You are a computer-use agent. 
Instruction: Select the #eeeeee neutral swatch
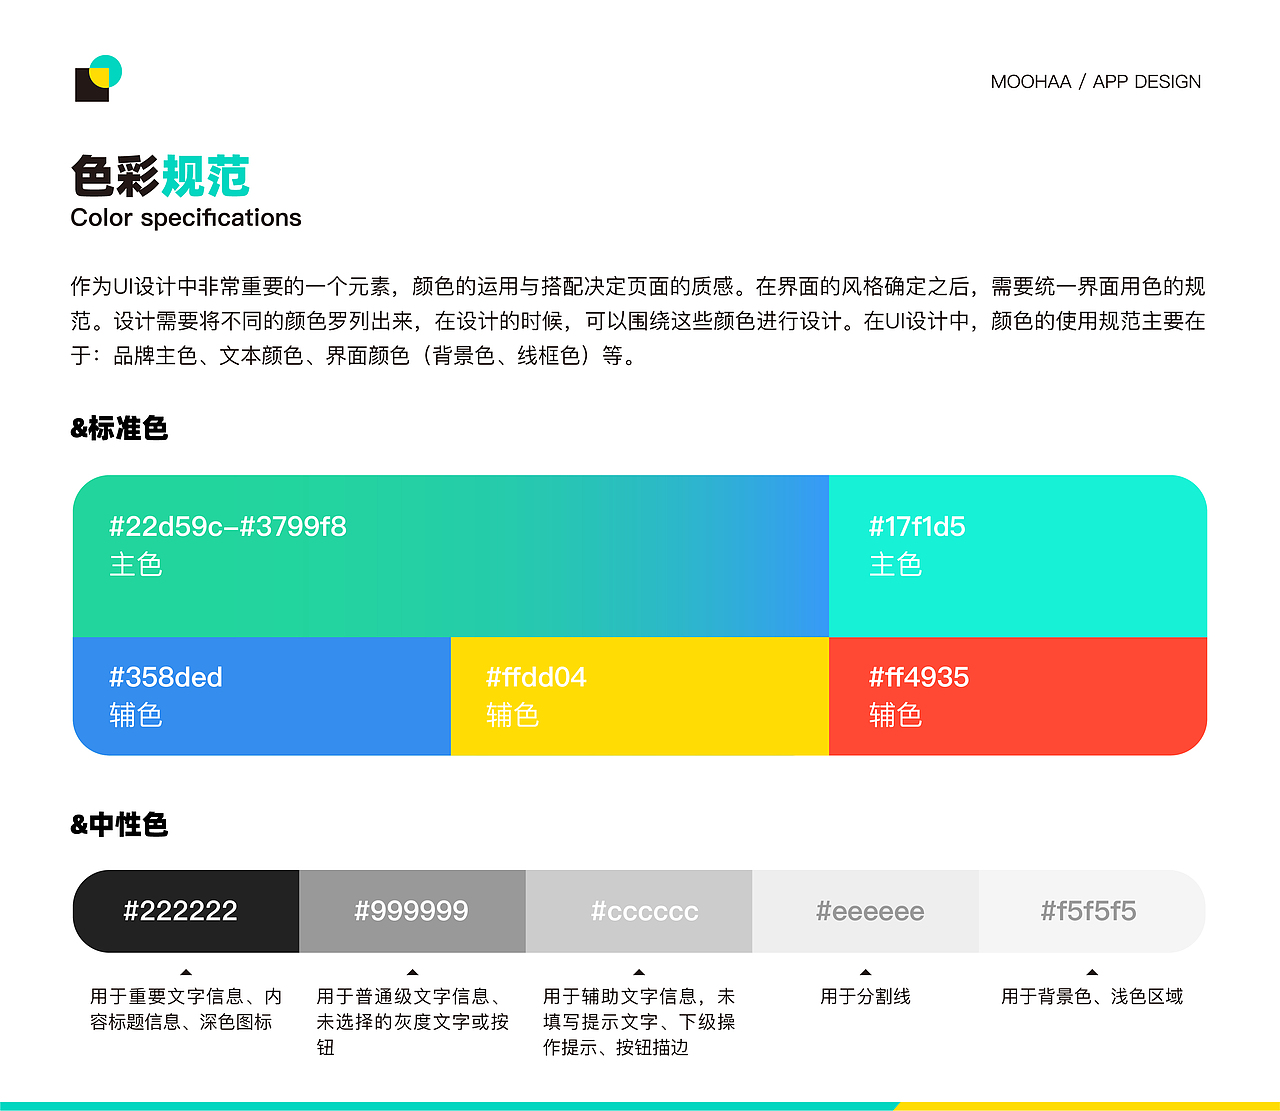pyautogui.click(x=865, y=911)
